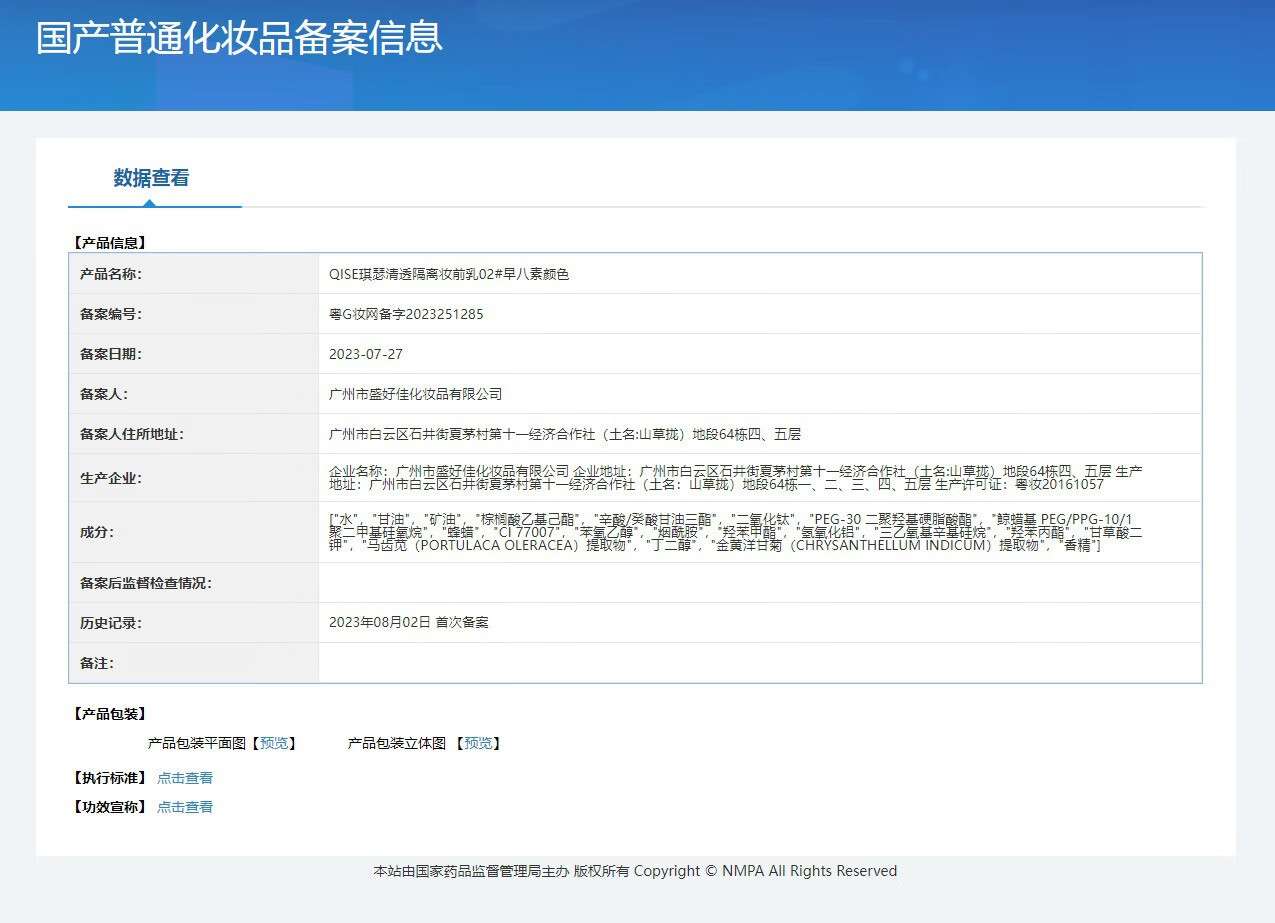This screenshot has height=923, width=1275.
Task: Open 产品包装立体图 预览 link
Action: tap(478, 743)
